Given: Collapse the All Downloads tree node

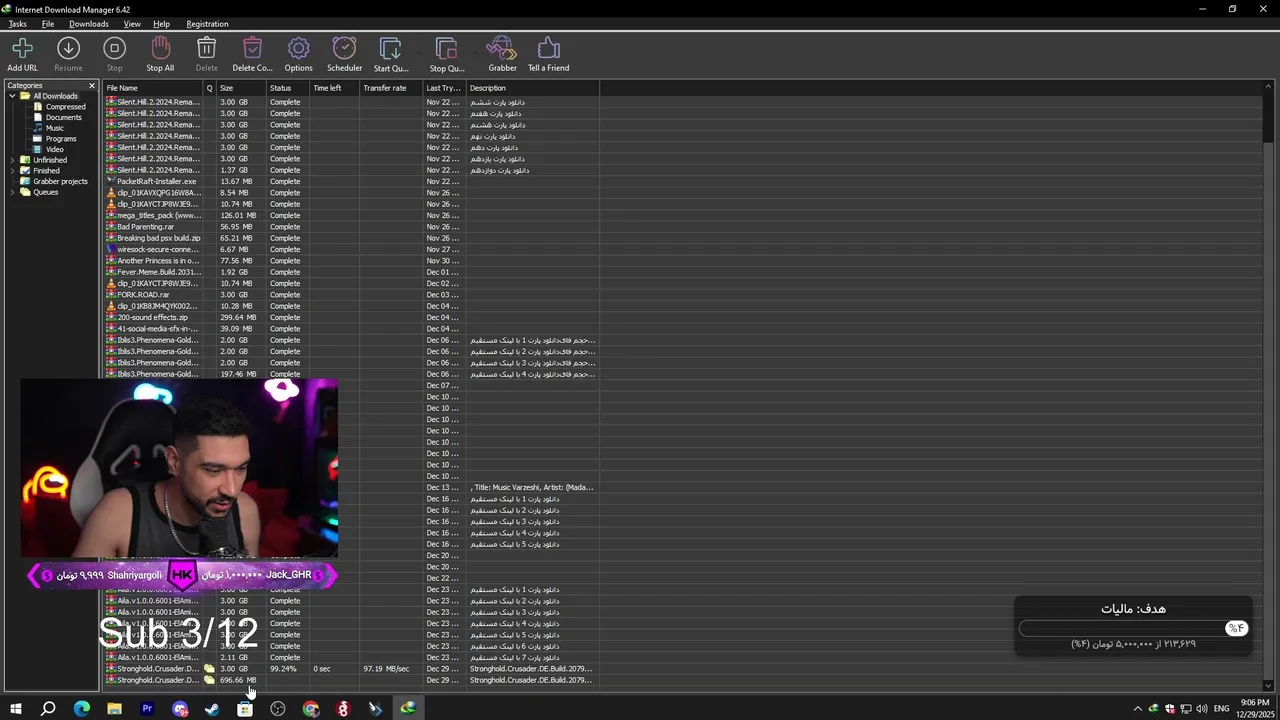Looking at the screenshot, I should [13, 96].
